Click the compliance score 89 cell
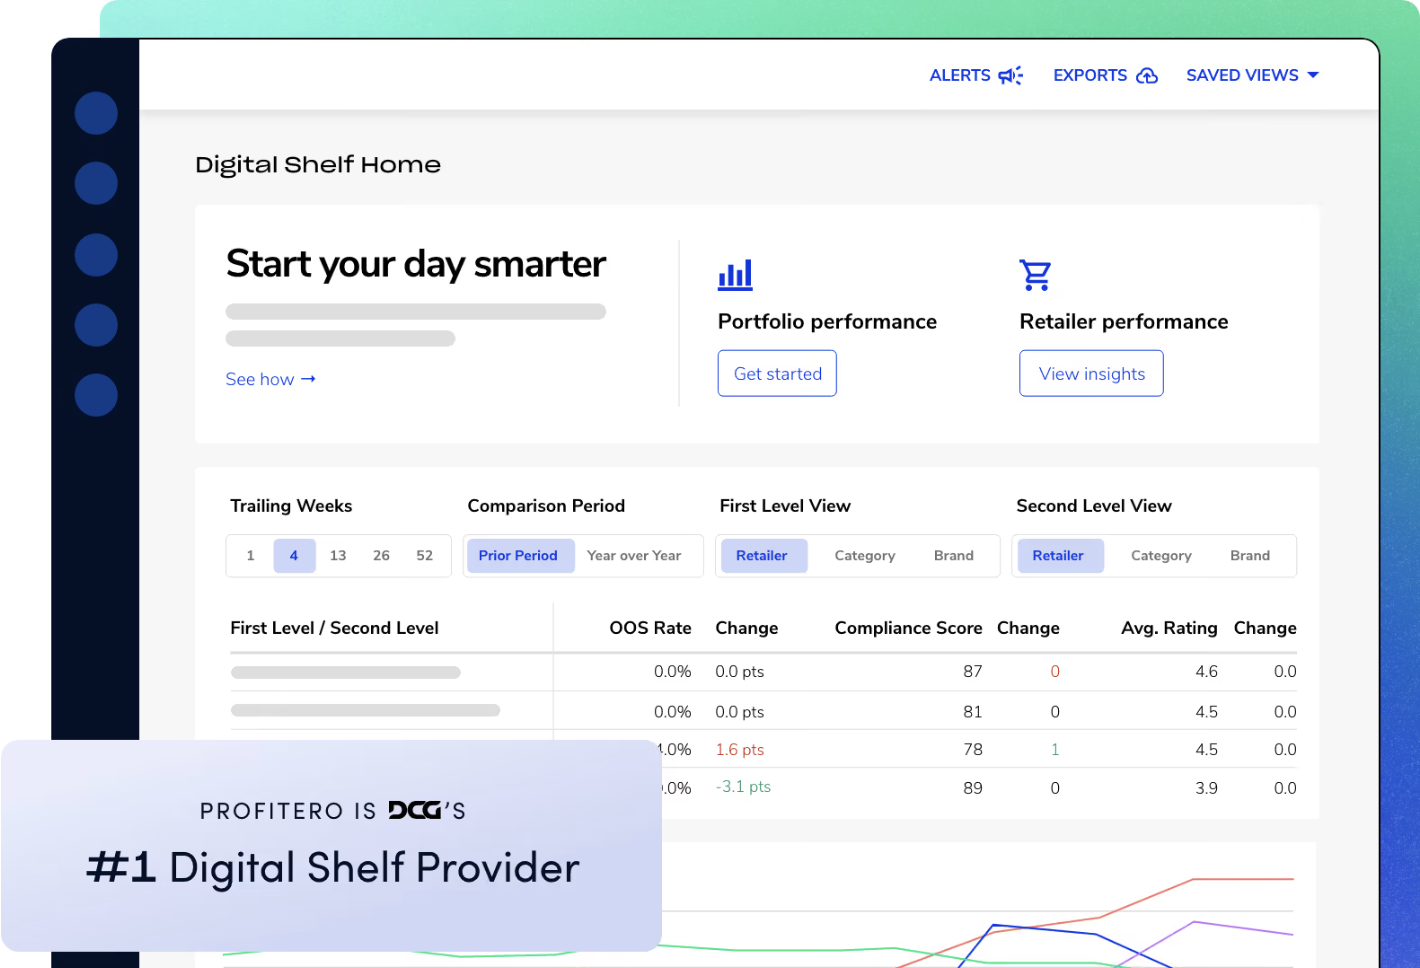Screen dimensions: 1420x968 973,788
